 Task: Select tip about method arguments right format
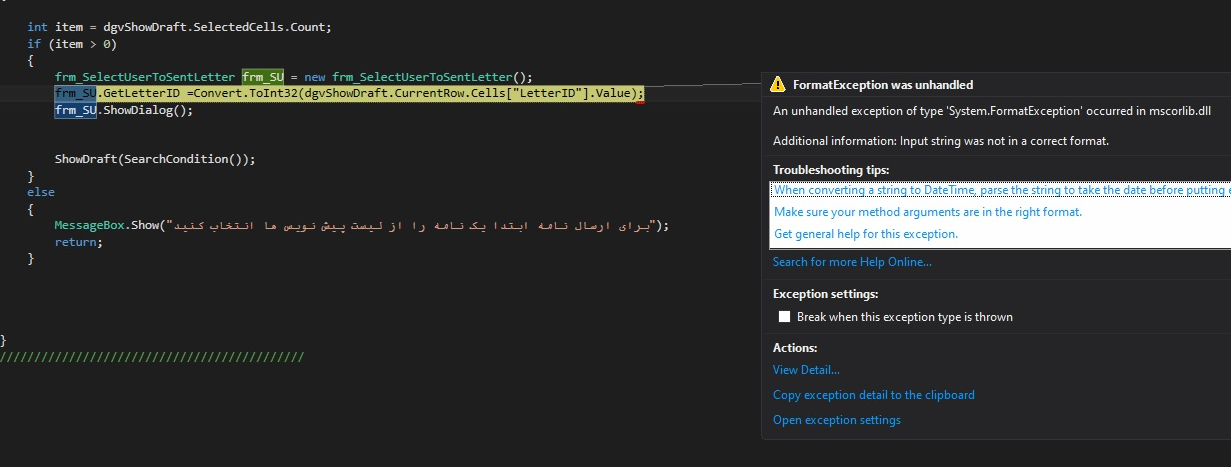click(928, 212)
